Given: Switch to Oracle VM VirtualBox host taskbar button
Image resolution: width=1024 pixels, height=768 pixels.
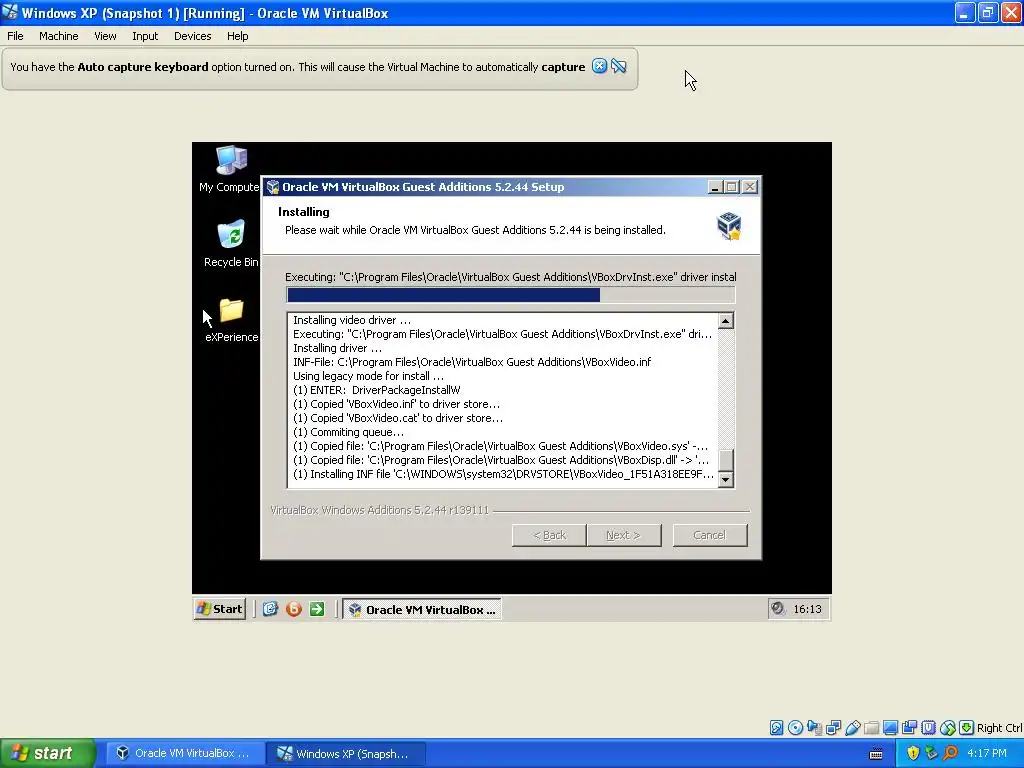Looking at the screenshot, I should (185, 754).
